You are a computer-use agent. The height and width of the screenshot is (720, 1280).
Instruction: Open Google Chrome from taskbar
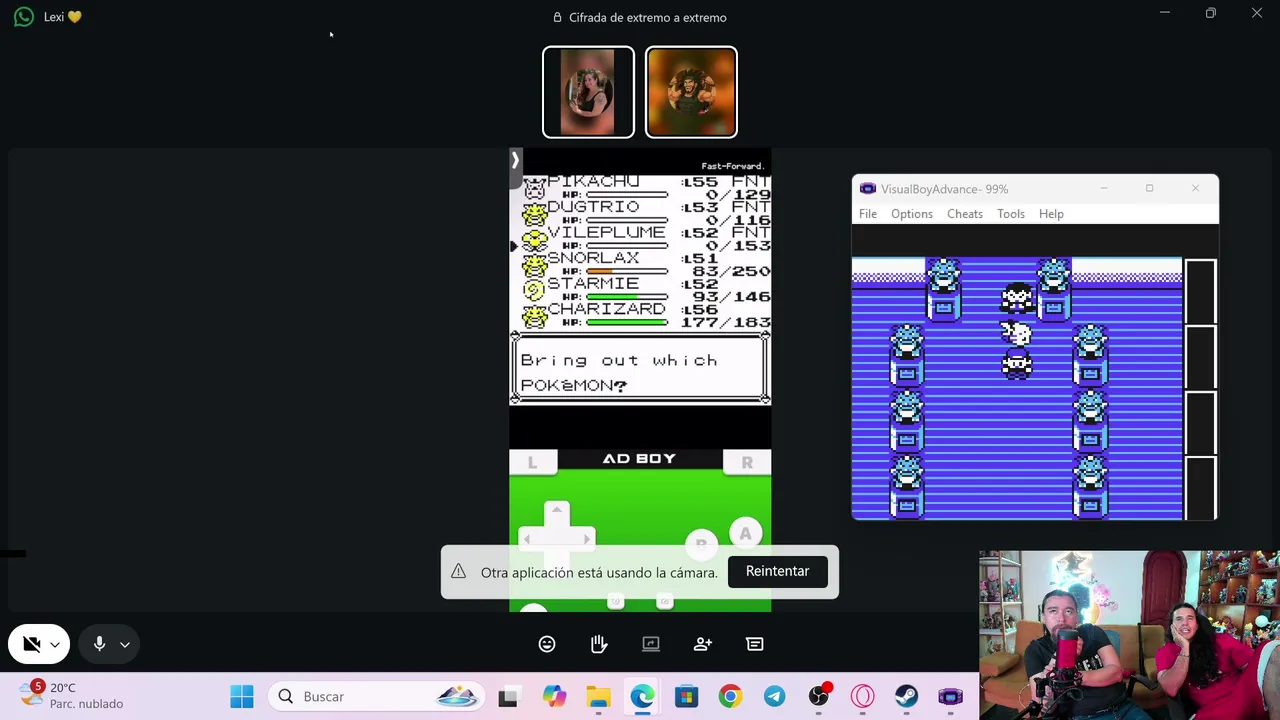click(730, 696)
